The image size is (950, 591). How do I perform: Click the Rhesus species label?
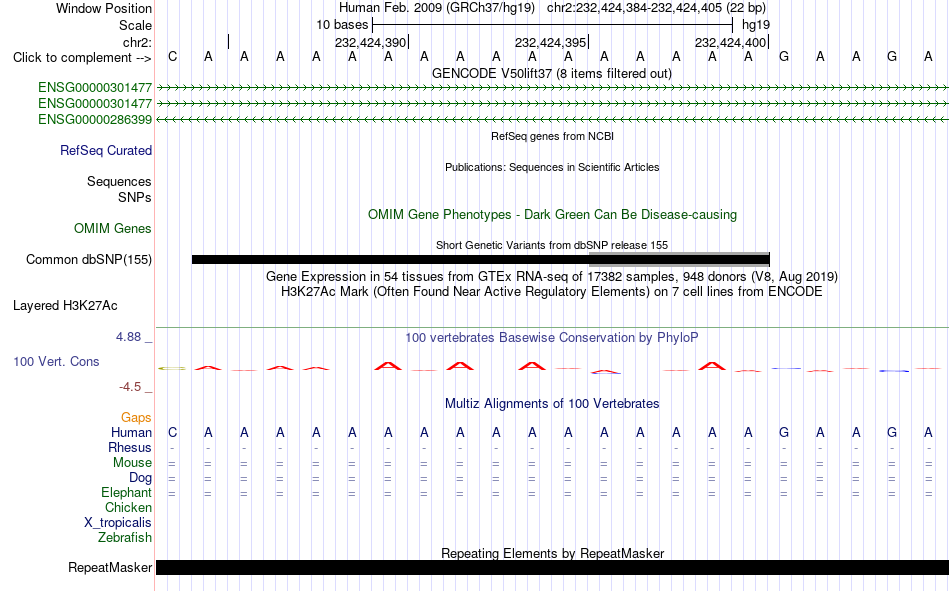(x=130, y=447)
